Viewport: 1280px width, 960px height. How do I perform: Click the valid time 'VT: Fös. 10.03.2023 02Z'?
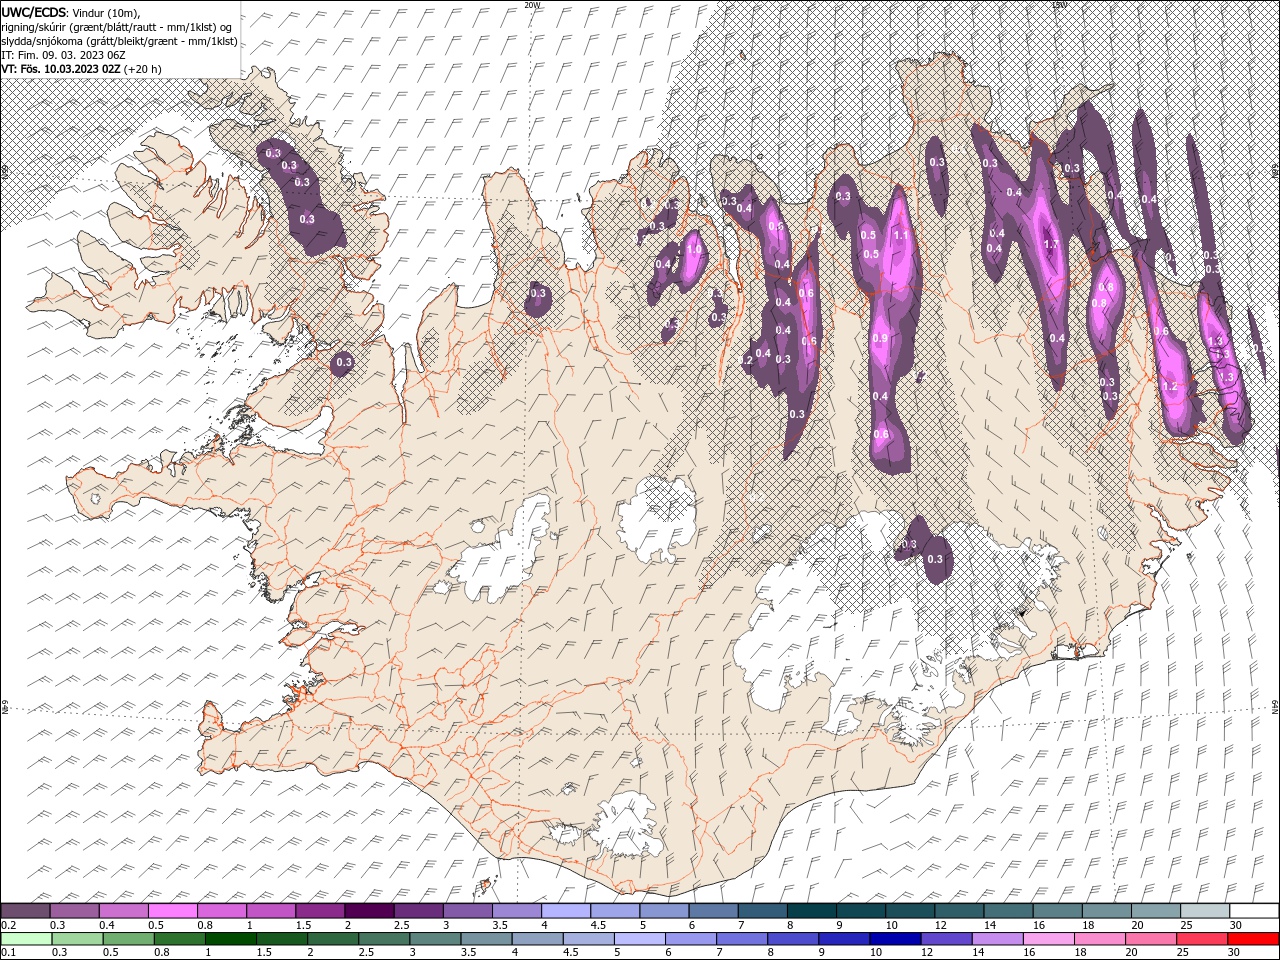pos(61,68)
